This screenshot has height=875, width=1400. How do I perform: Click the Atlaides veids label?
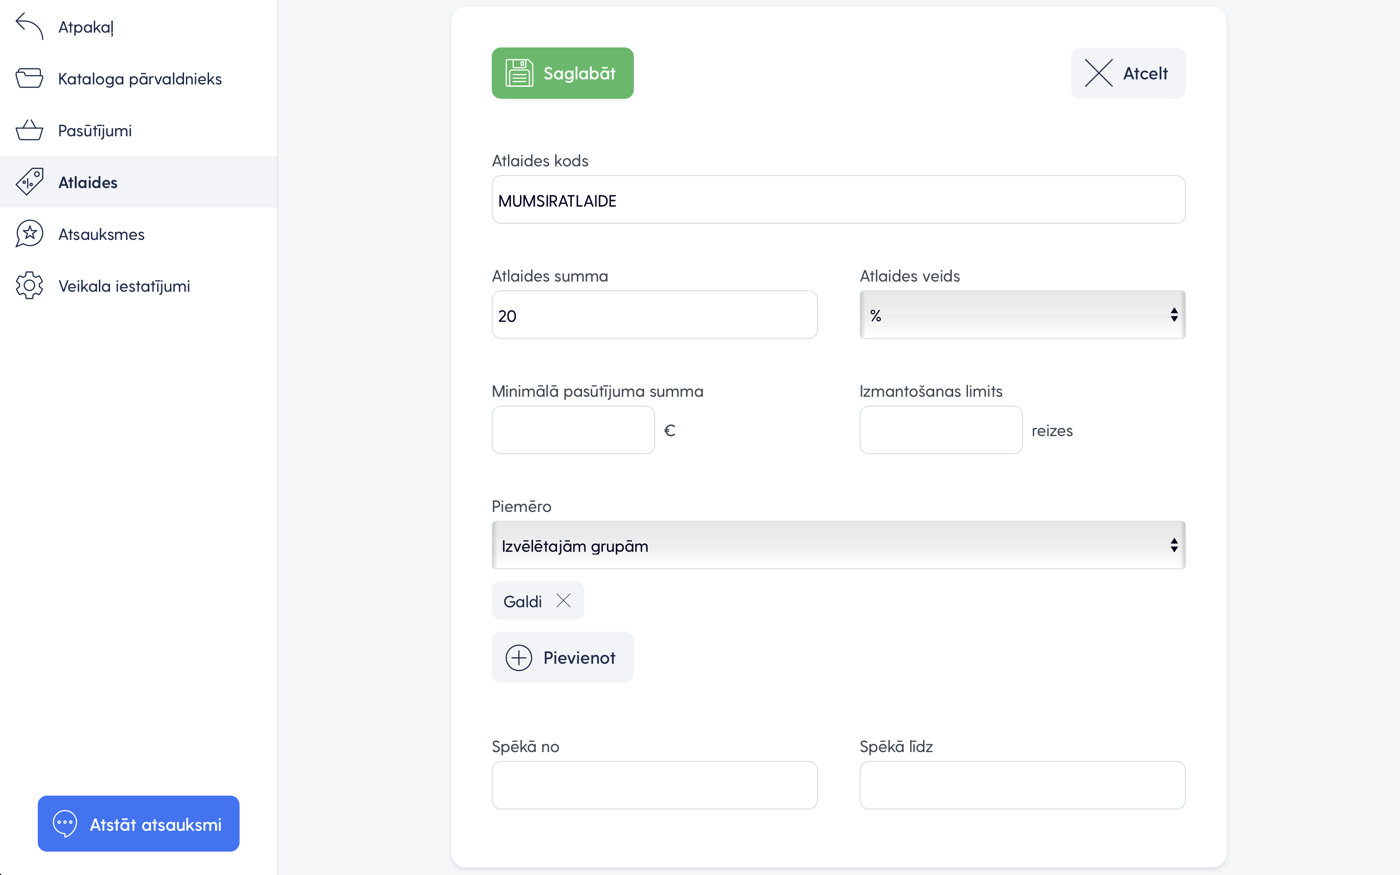tap(910, 276)
